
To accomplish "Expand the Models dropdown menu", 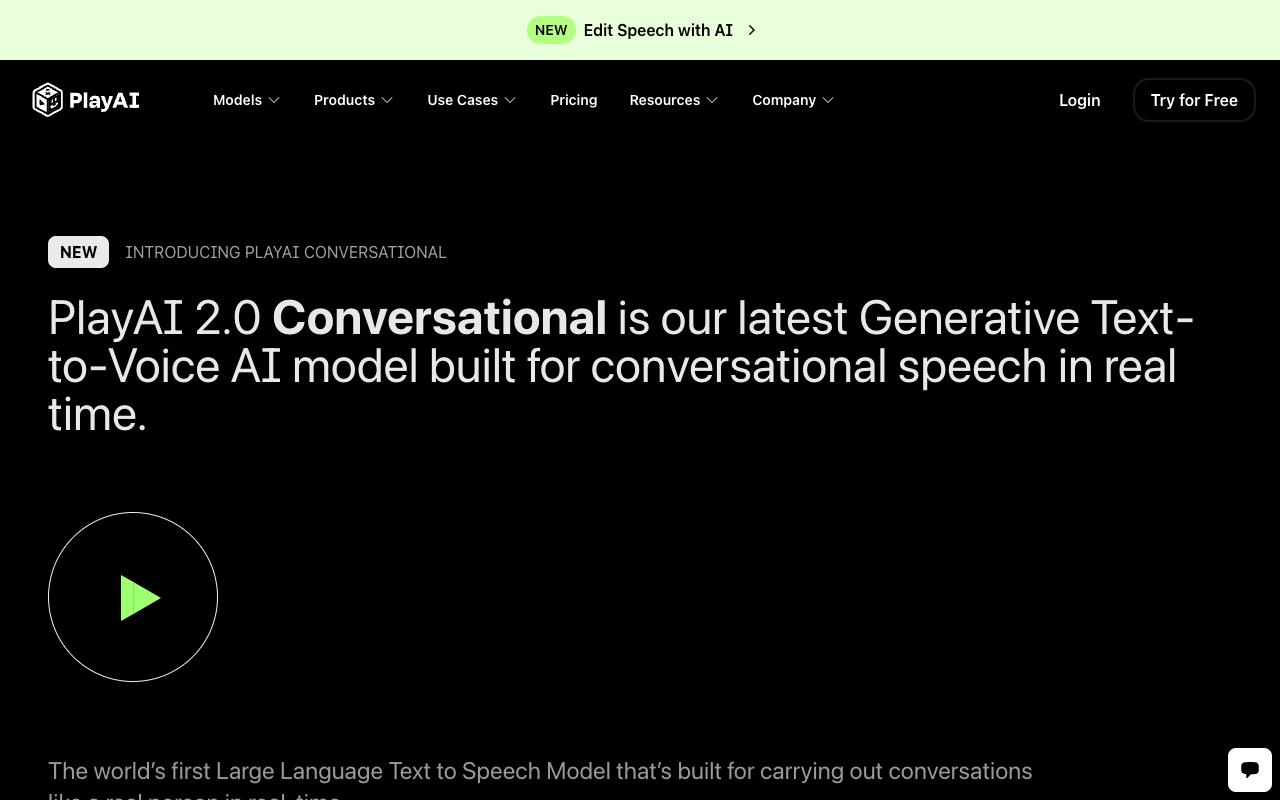I will coord(246,100).
